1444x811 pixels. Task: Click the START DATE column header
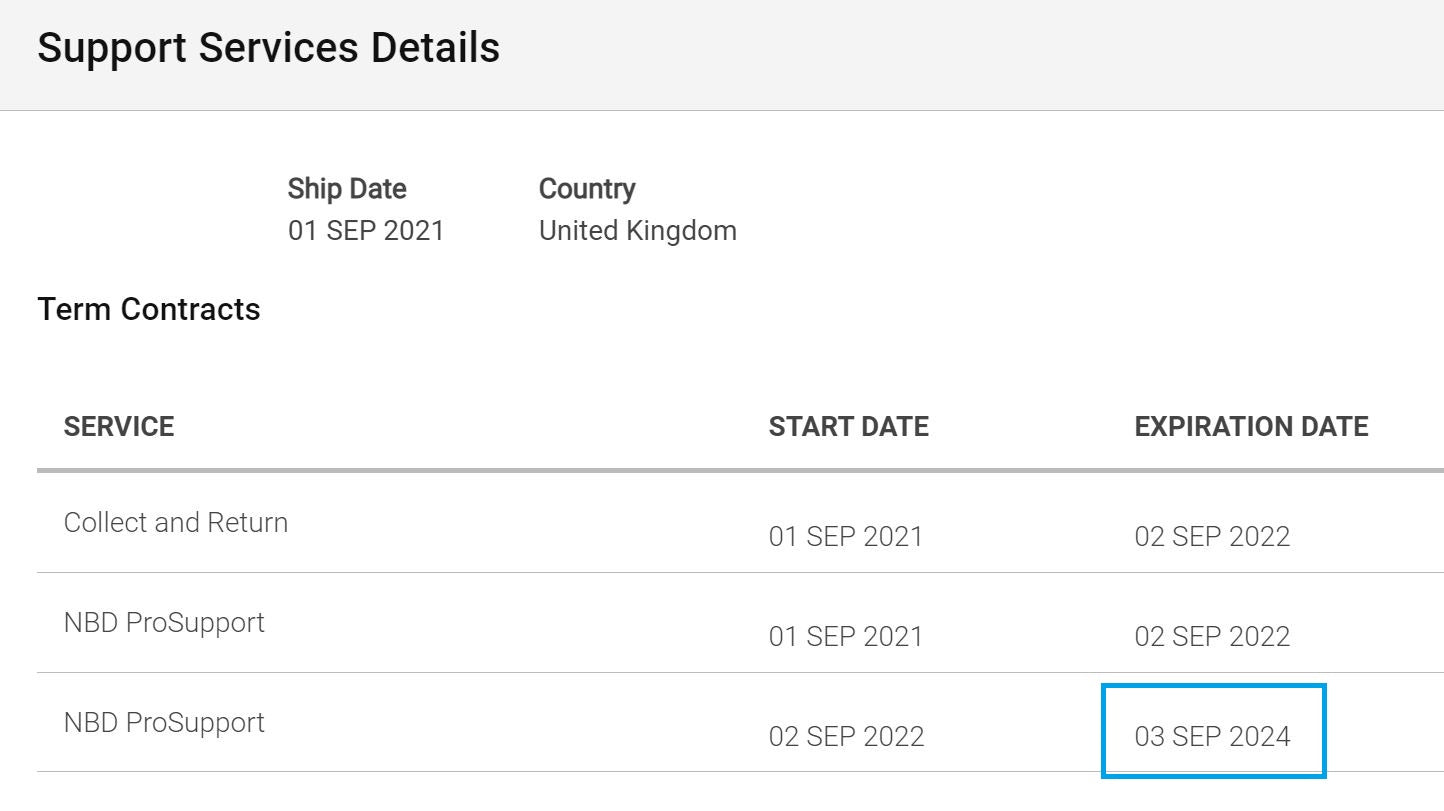849,426
